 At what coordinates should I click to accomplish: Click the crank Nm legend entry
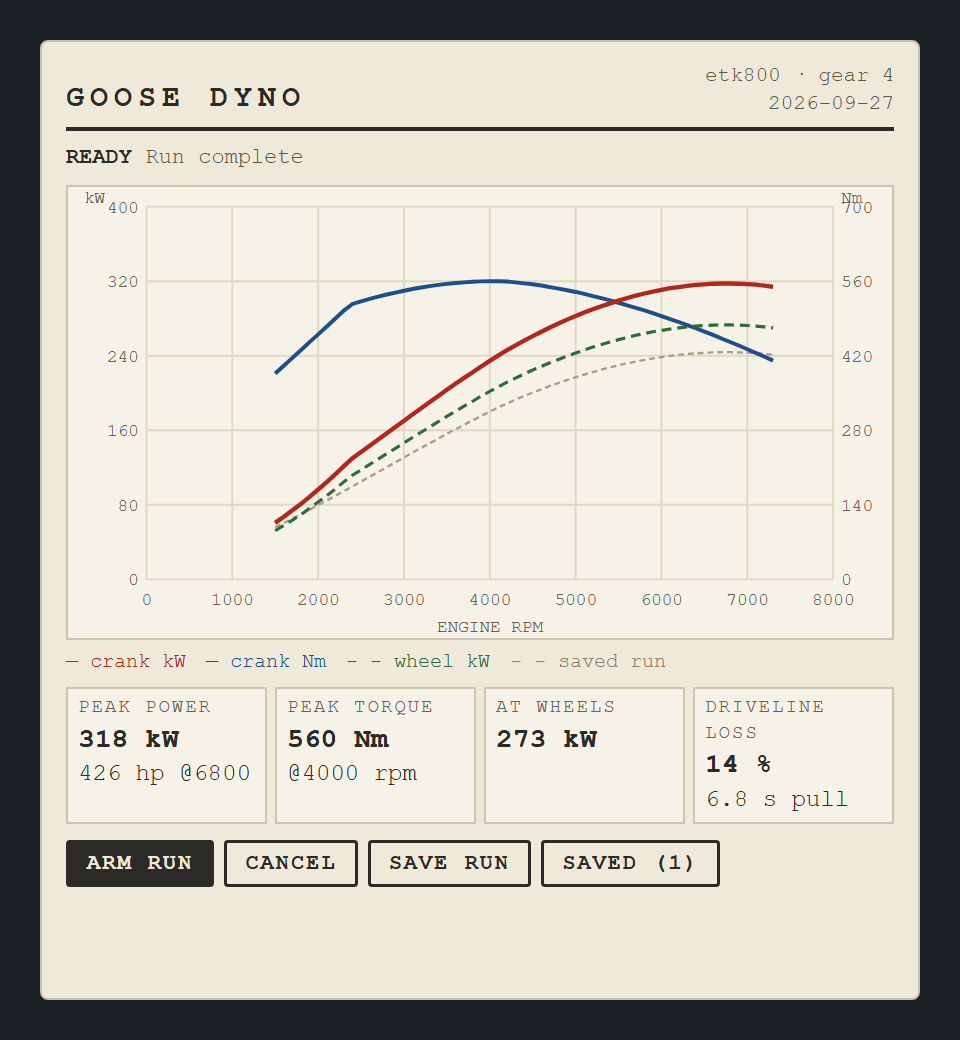point(266,661)
